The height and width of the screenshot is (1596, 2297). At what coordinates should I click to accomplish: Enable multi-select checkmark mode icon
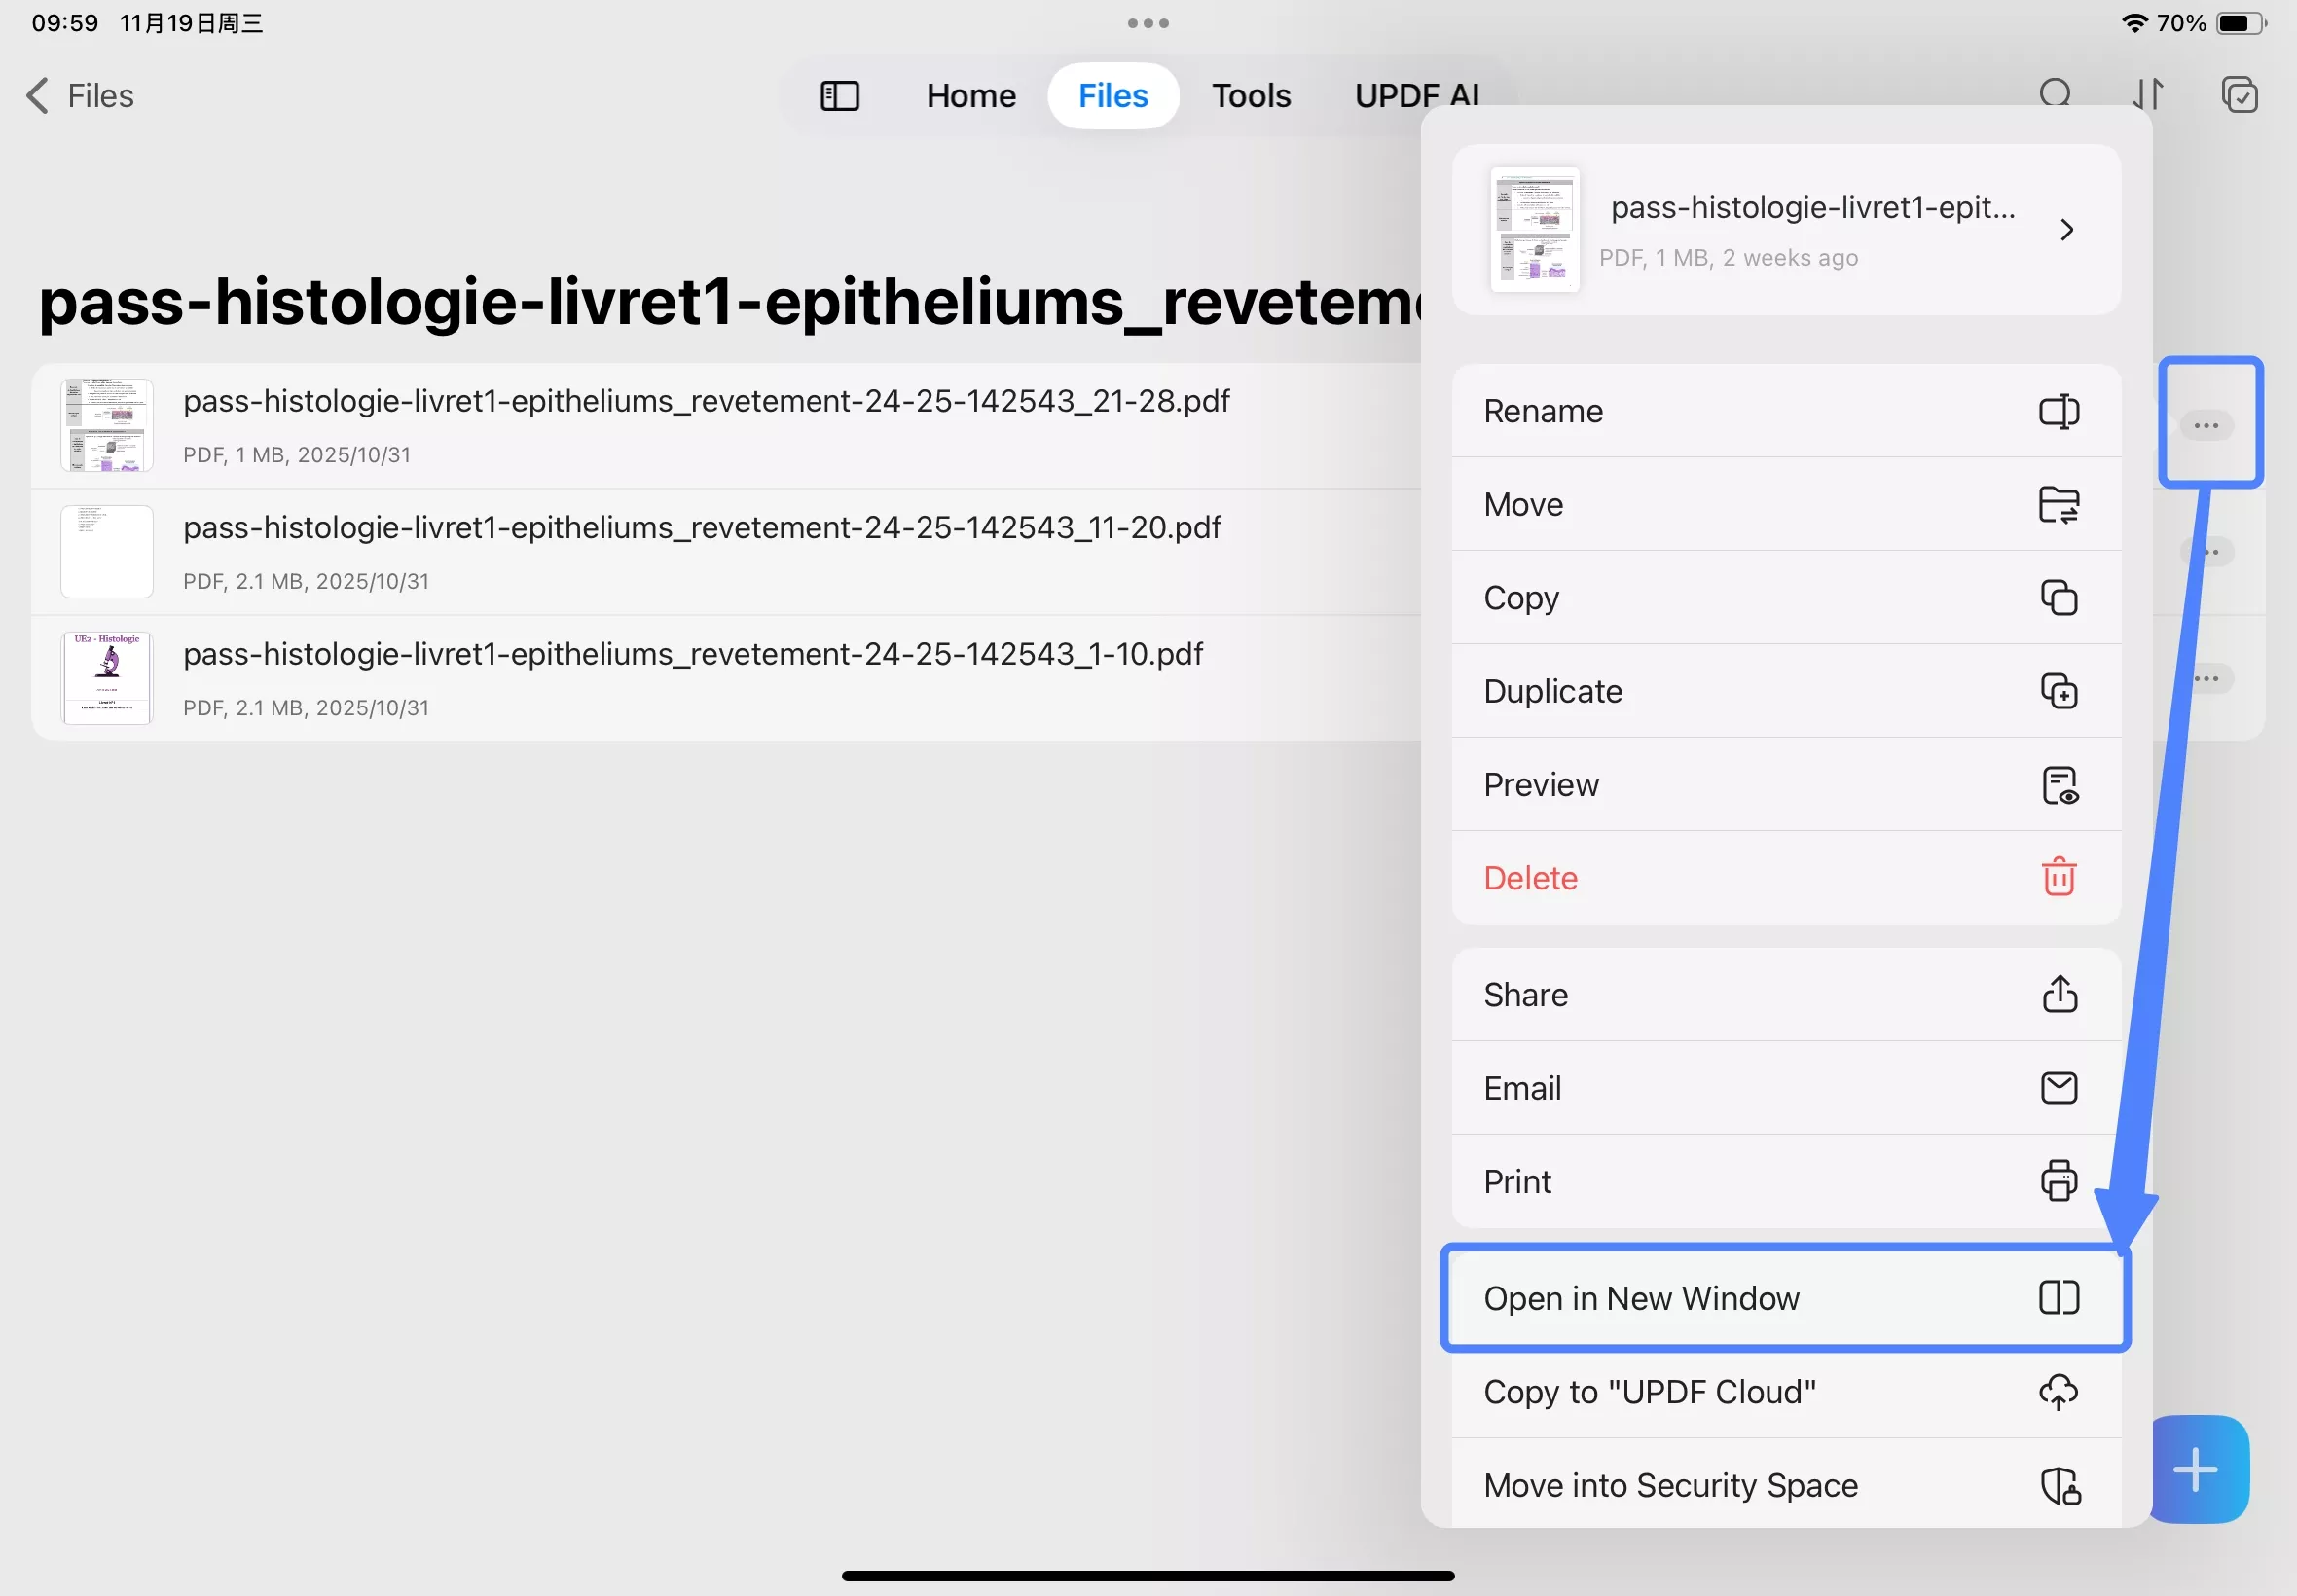point(2239,95)
